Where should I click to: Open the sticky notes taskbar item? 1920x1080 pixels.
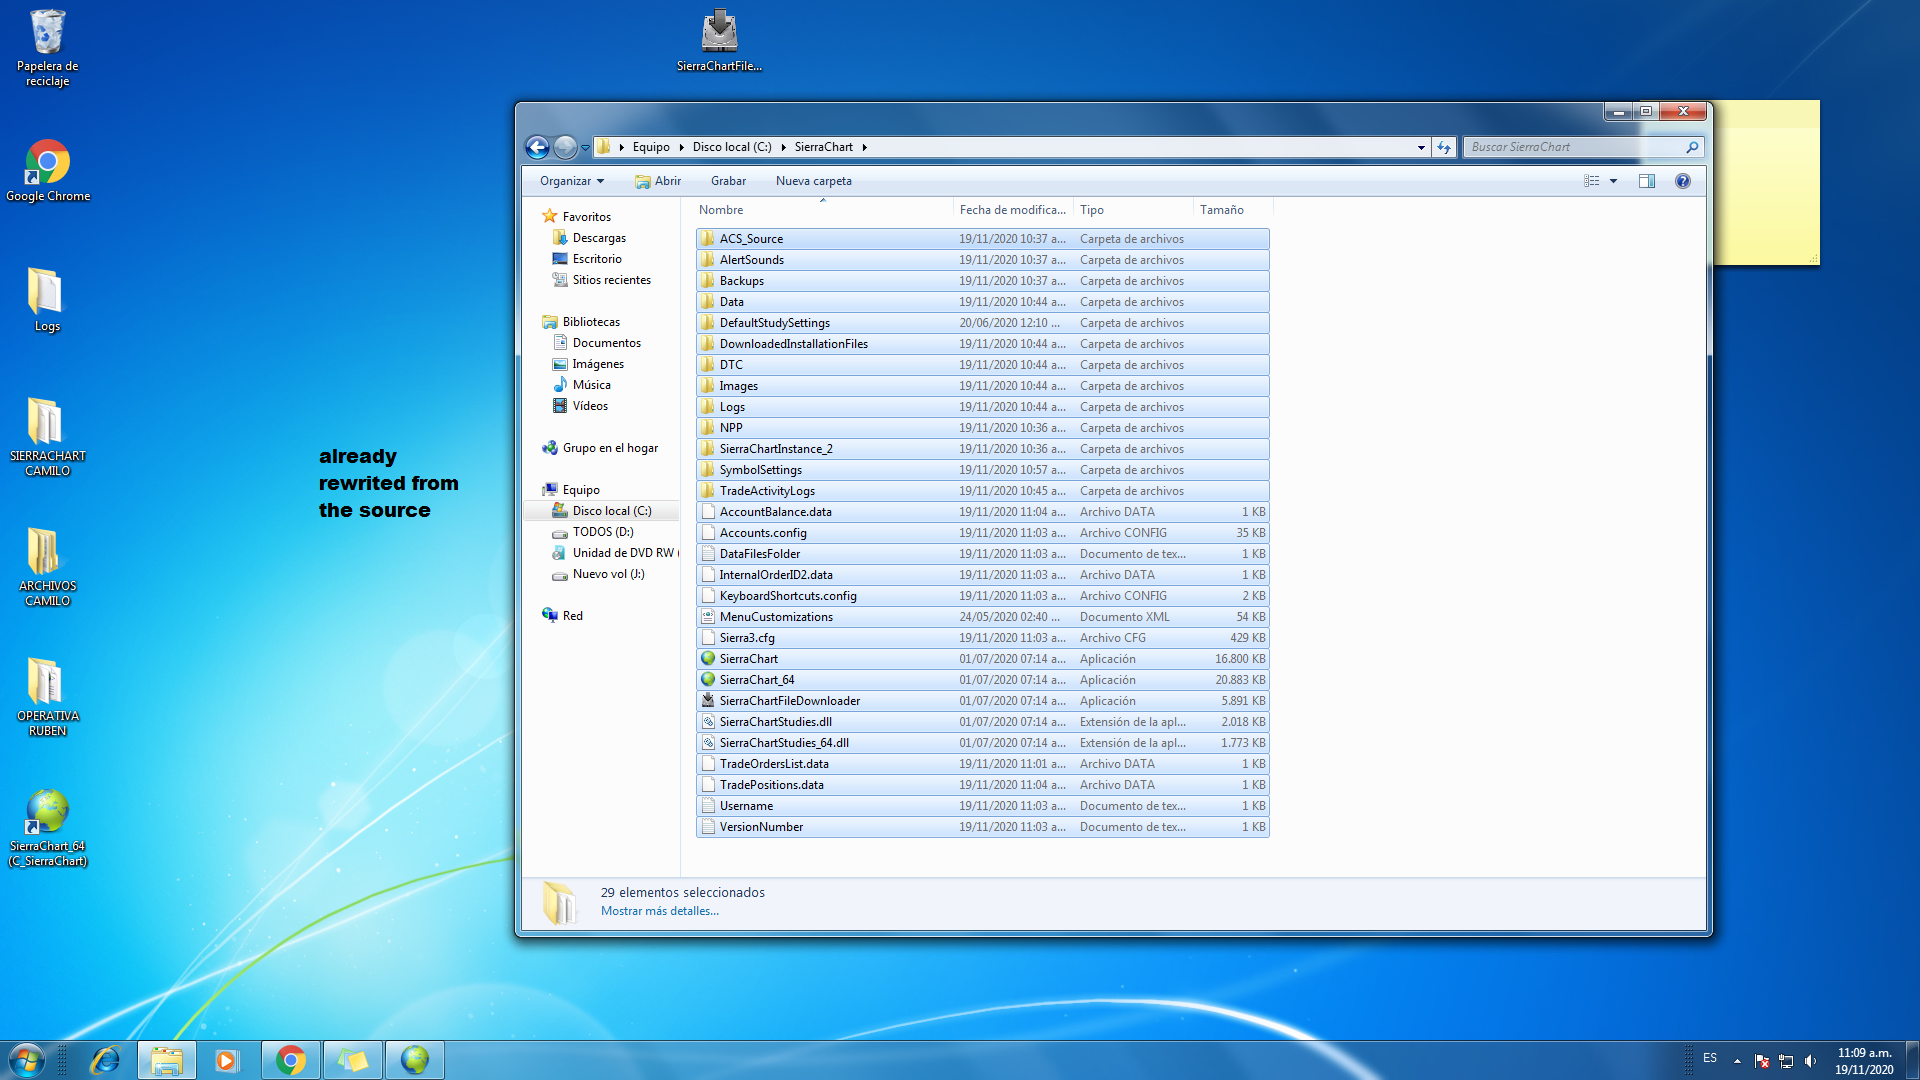(x=353, y=1060)
